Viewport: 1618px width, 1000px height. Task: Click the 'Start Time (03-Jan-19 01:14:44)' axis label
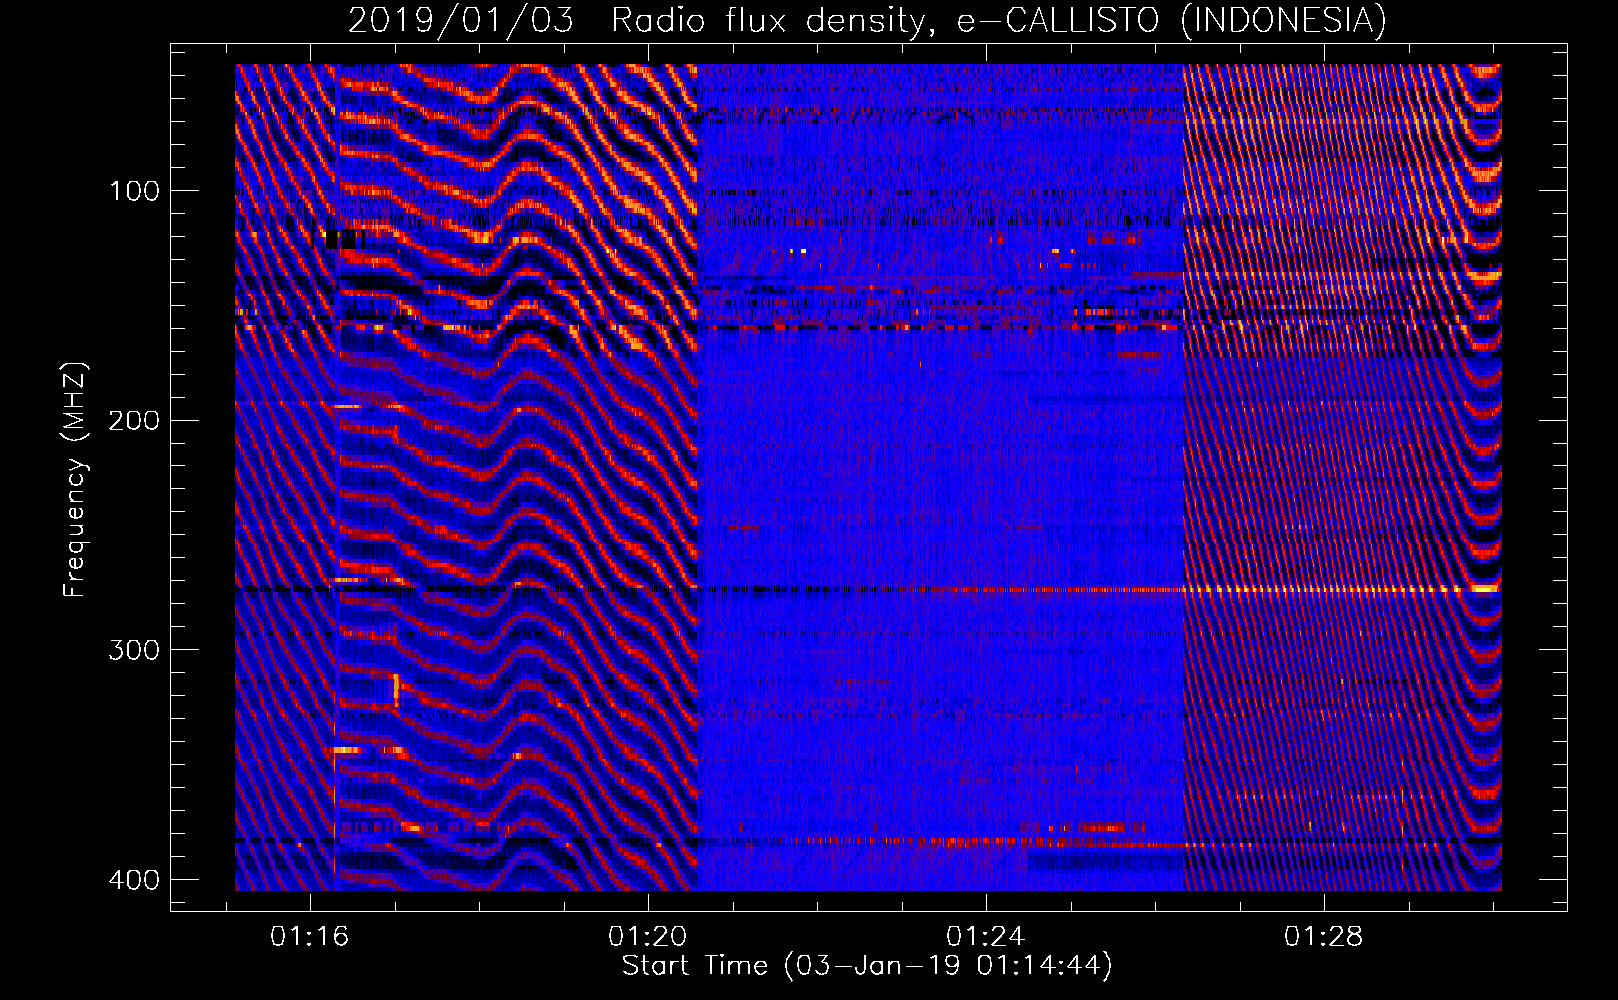pos(867,966)
